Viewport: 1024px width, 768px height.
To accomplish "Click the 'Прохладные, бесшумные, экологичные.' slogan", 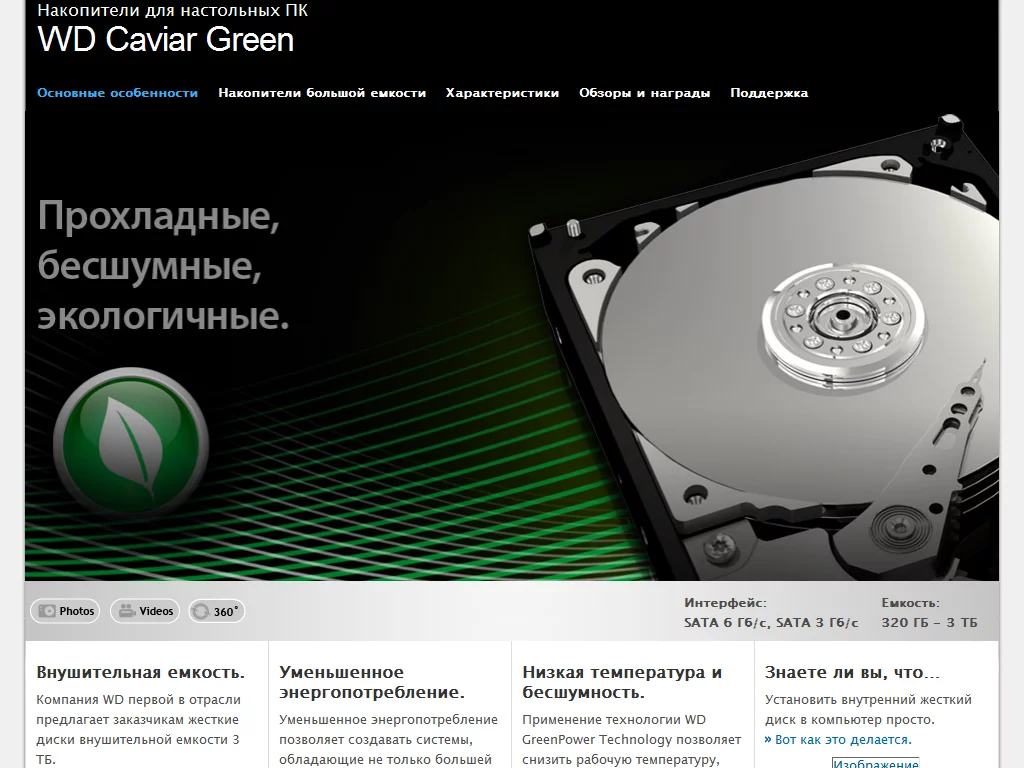I will click(x=163, y=265).
